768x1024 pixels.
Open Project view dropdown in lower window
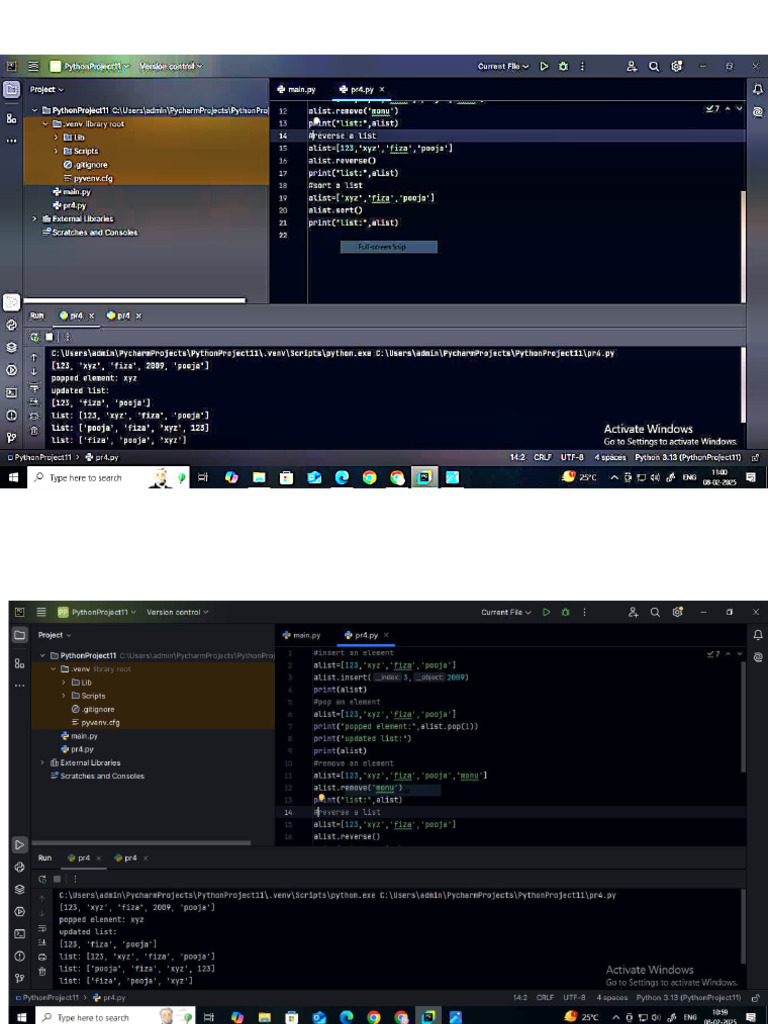(55, 635)
